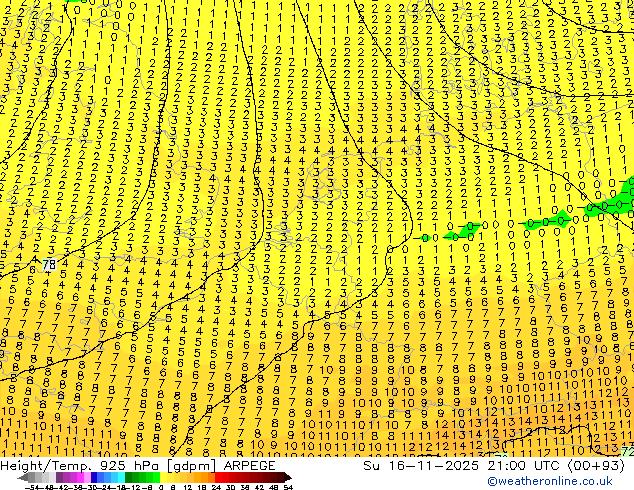
Task: Click the grey left arrow of the colour scale
Action: (23, 477)
